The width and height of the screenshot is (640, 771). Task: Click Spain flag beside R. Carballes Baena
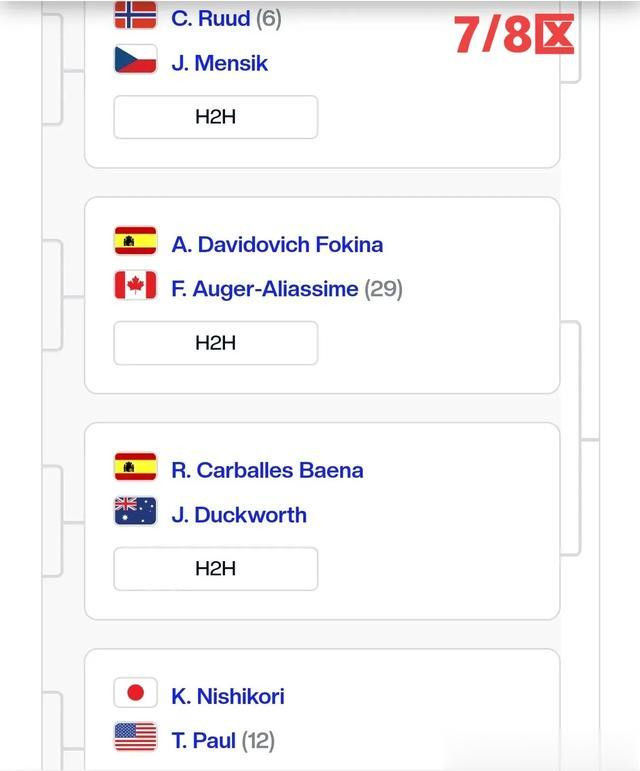point(135,466)
